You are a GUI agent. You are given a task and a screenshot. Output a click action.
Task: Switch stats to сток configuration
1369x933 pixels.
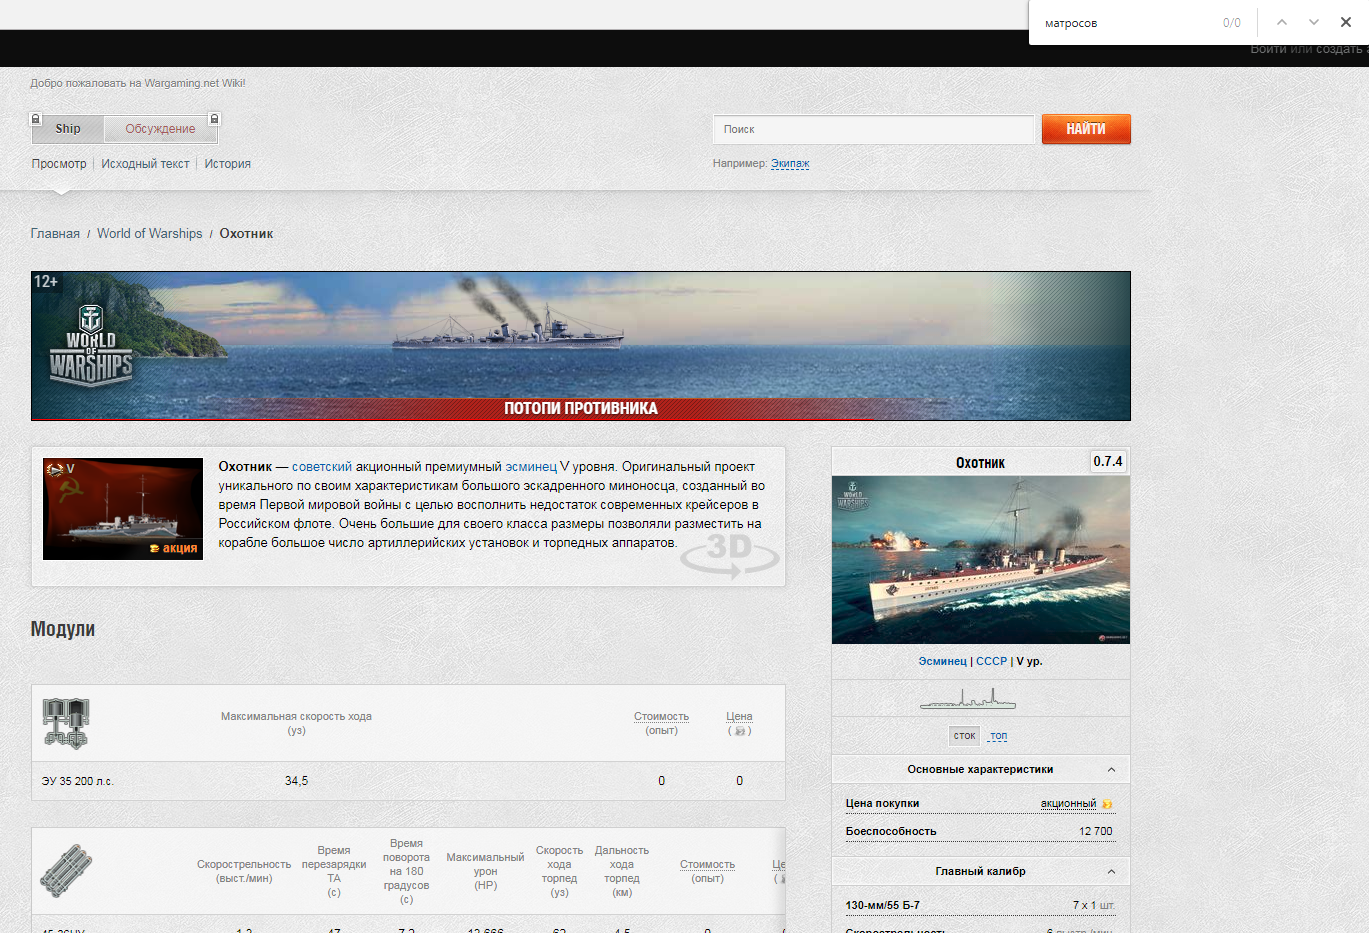(x=964, y=736)
